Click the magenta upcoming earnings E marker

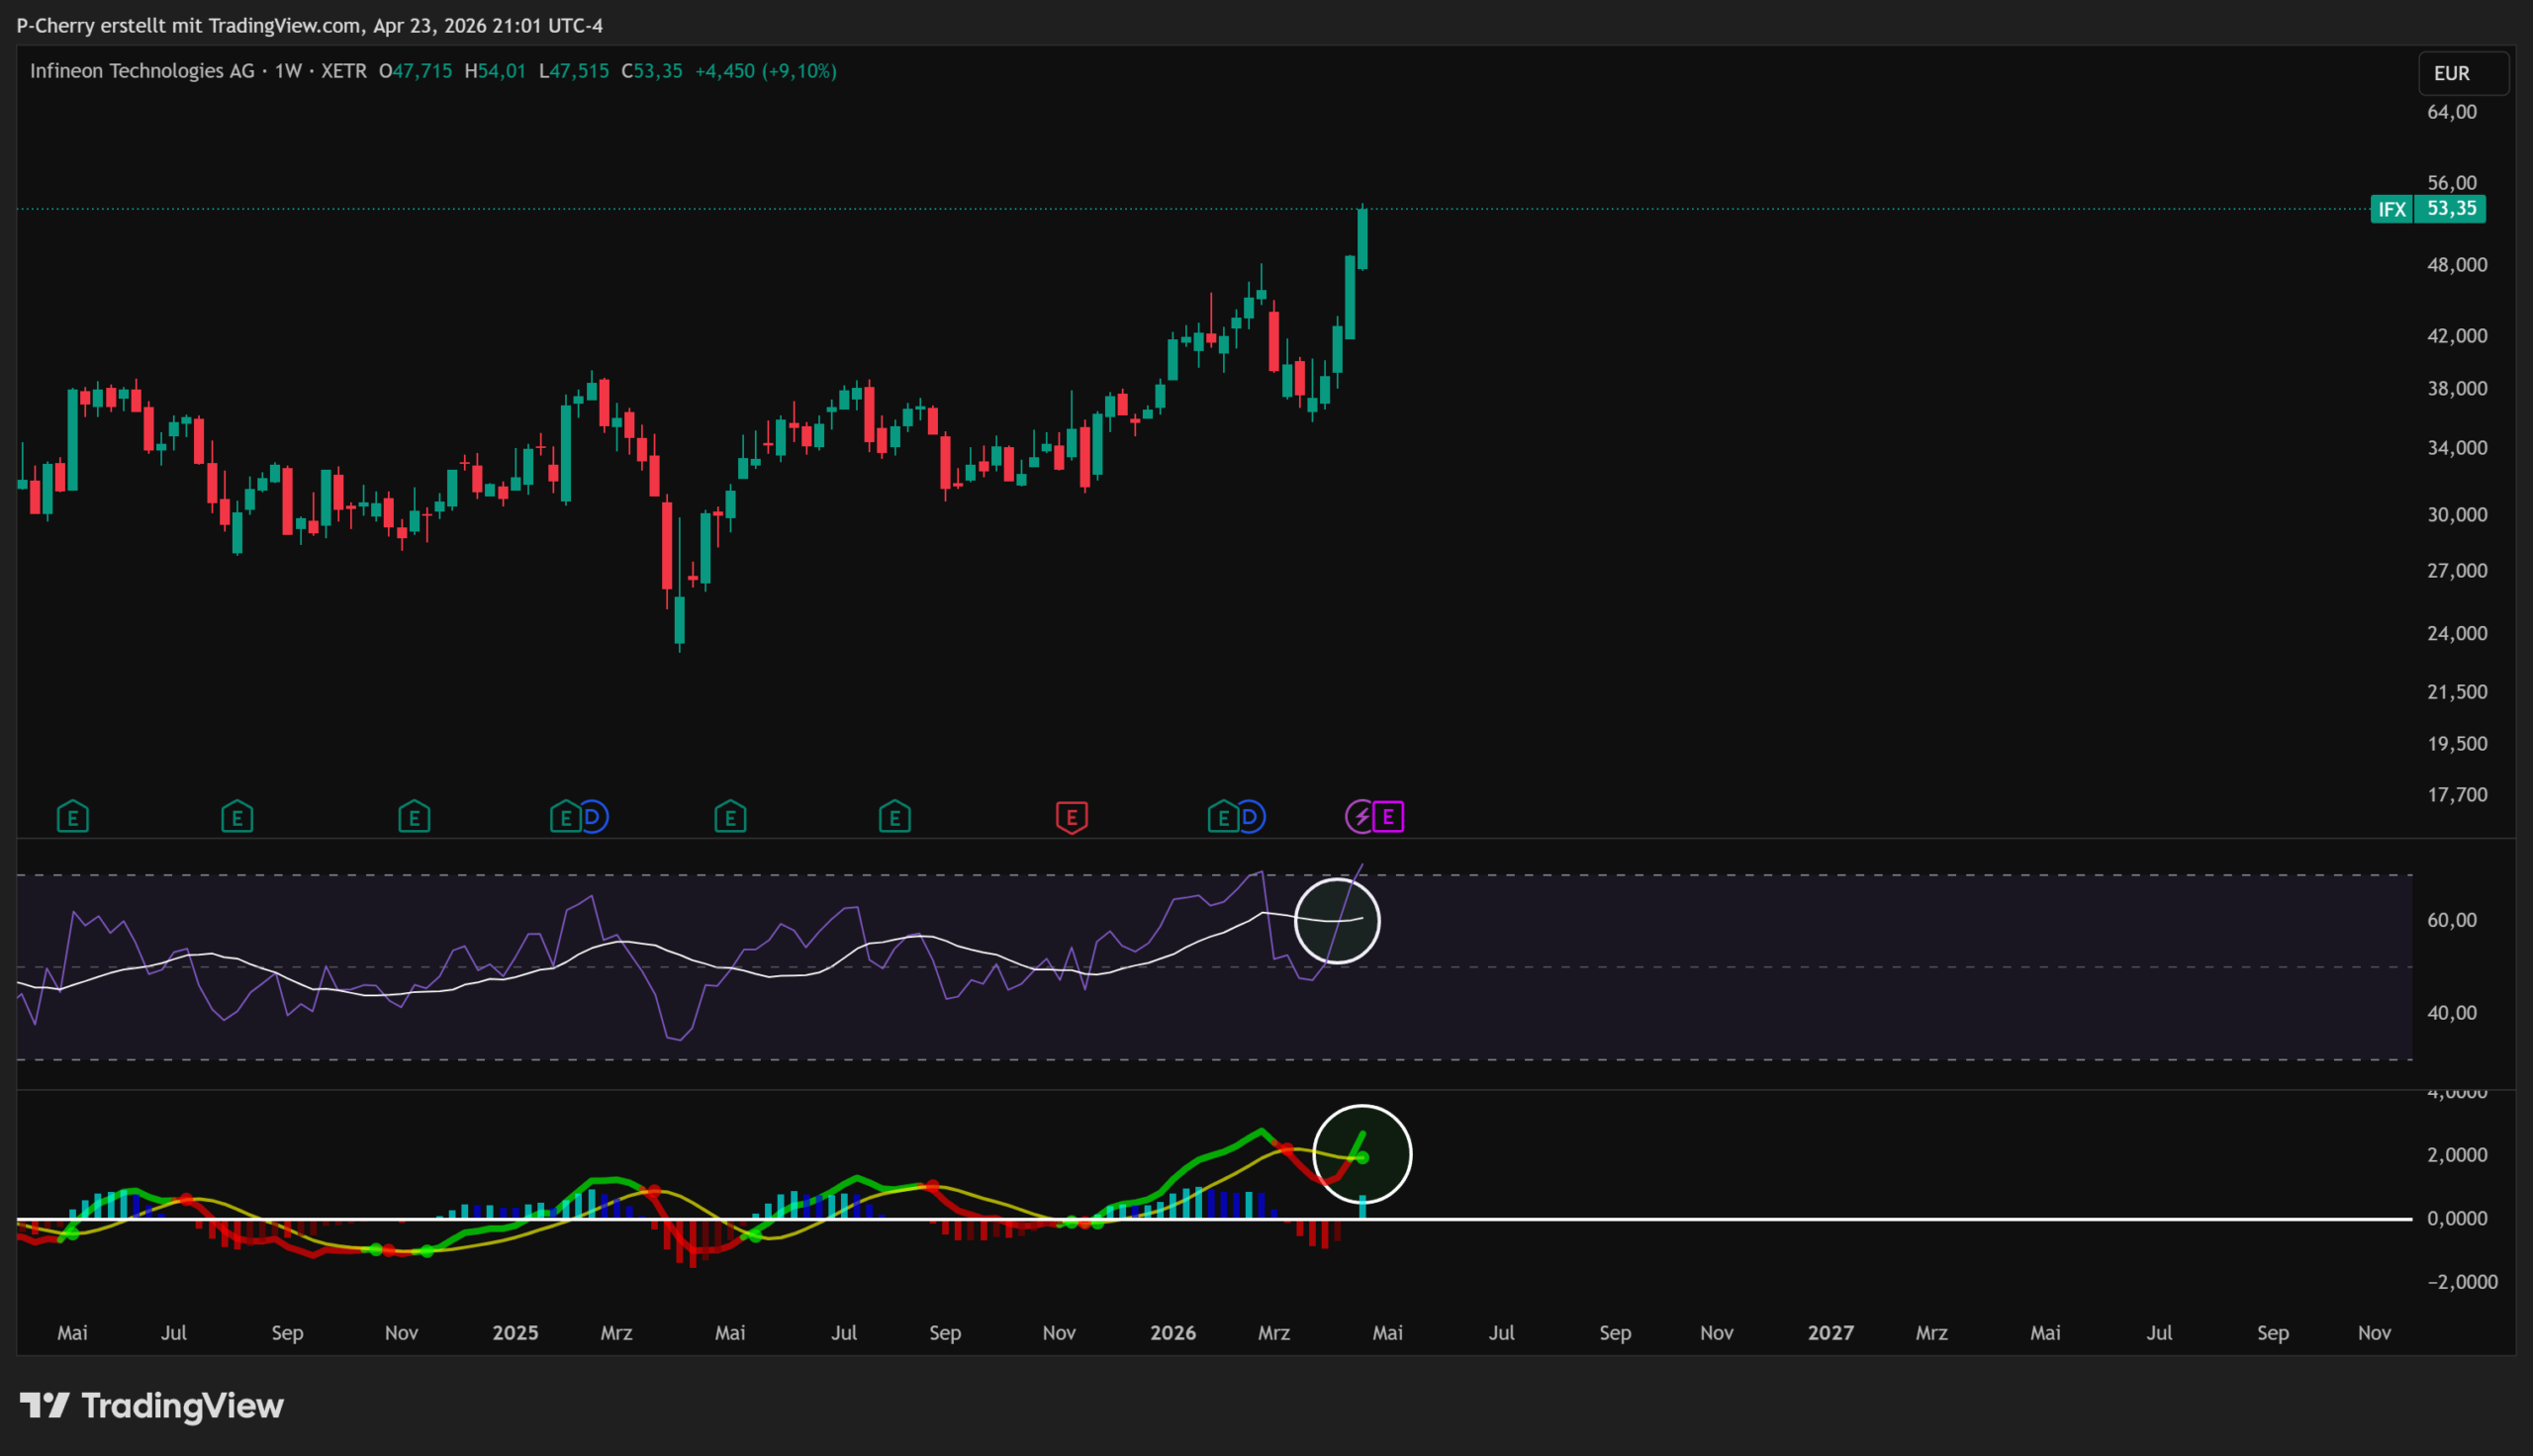1388,817
